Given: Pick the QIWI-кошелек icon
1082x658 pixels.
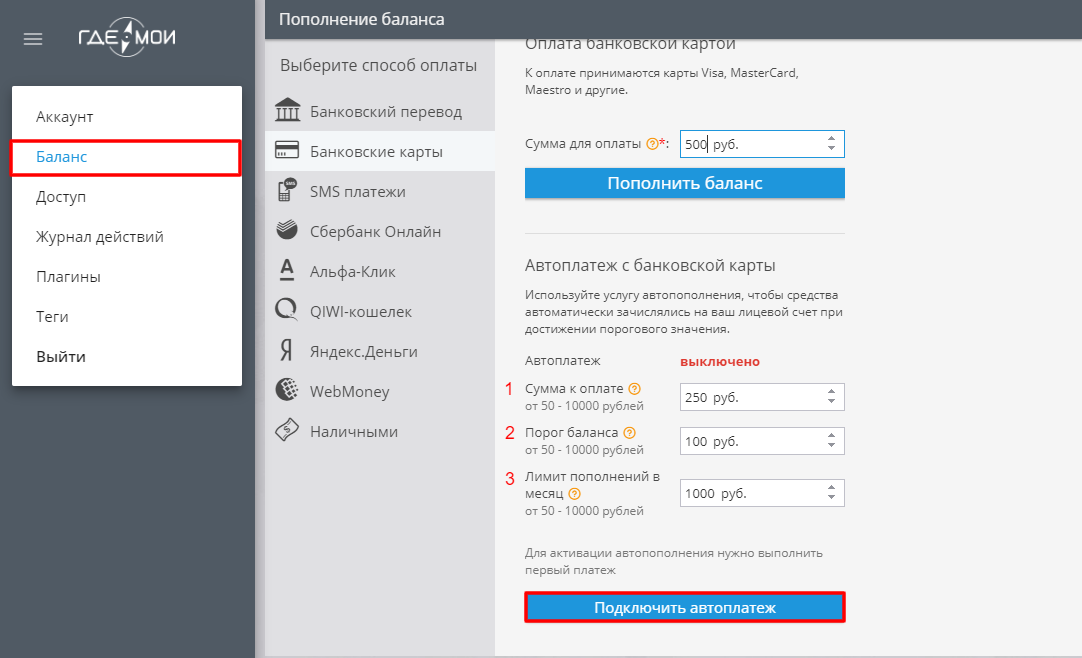Looking at the screenshot, I should 286,310.
